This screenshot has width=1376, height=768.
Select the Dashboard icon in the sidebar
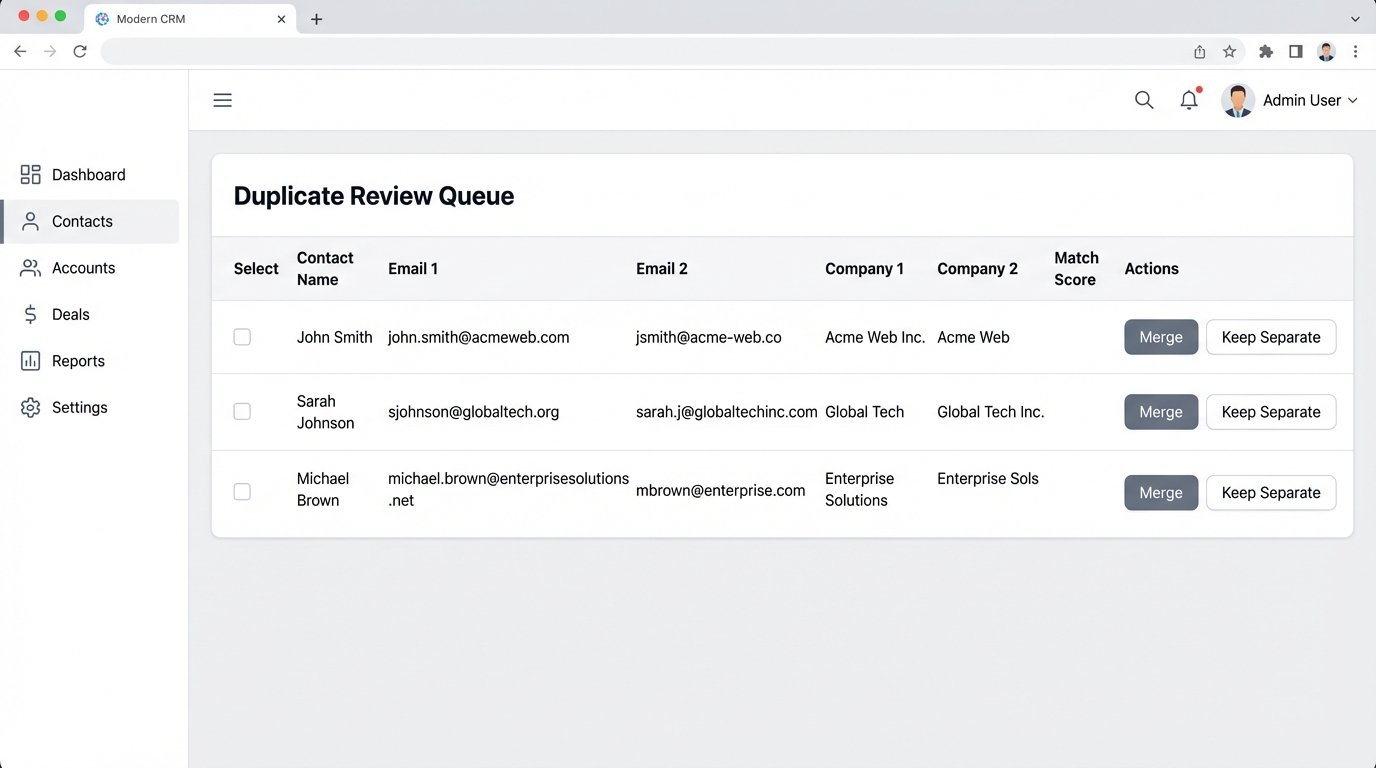pos(28,174)
